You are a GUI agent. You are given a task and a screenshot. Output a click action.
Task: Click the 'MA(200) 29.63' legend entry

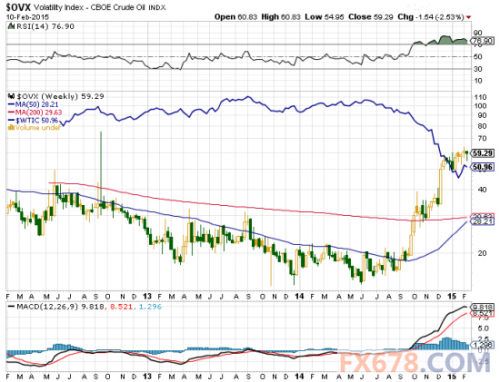coord(35,112)
